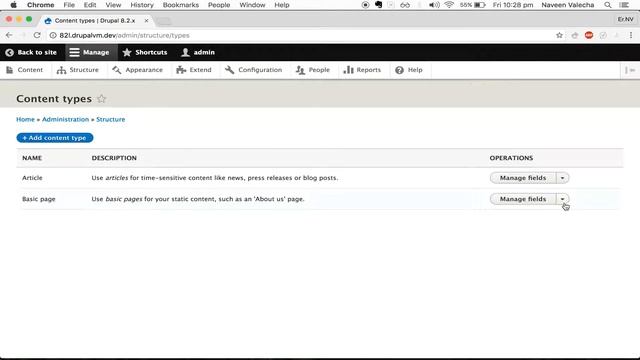This screenshot has height=360, width=640.
Task: Click the OPERATIONS column header
Action: click(511, 158)
